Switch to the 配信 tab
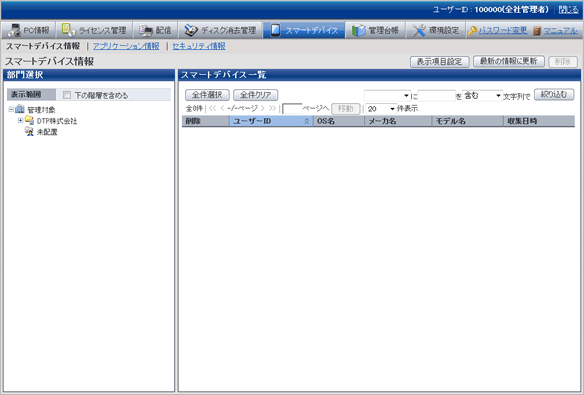The image size is (584, 395). [x=155, y=30]
